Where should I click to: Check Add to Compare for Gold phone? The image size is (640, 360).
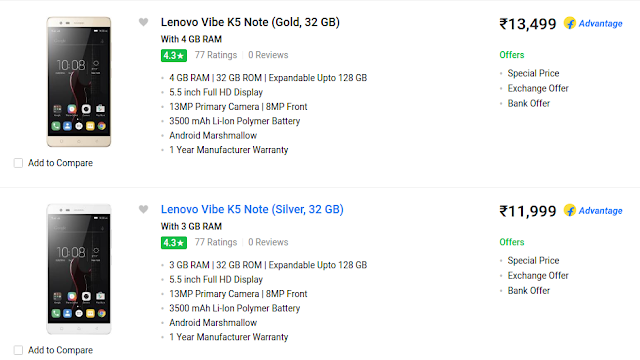pos(18,163)
